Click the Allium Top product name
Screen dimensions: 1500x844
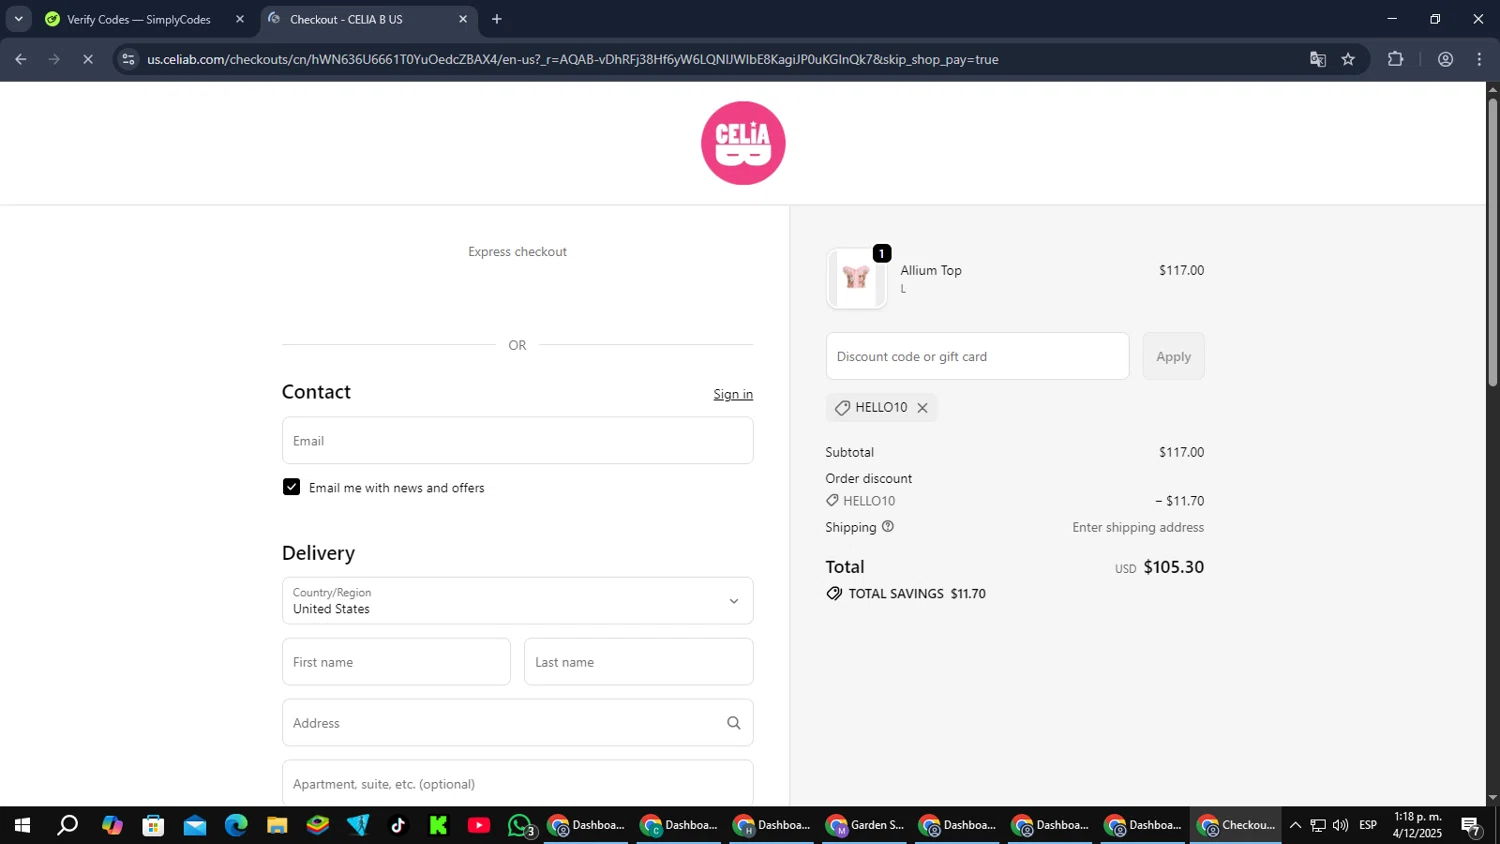click(931, 270)
